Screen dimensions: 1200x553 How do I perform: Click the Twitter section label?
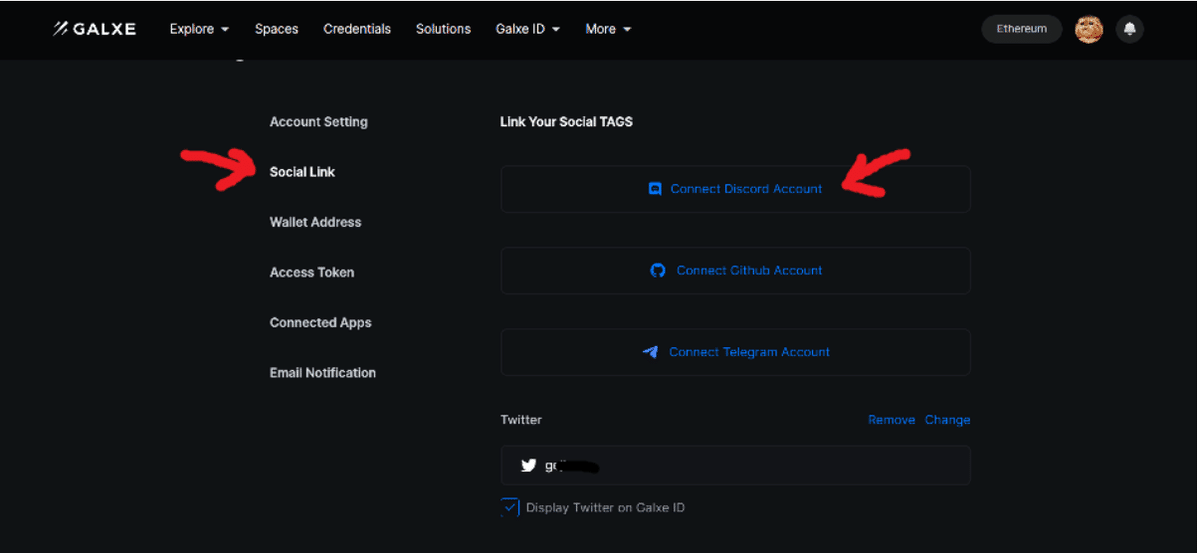(x=521, y=420)
